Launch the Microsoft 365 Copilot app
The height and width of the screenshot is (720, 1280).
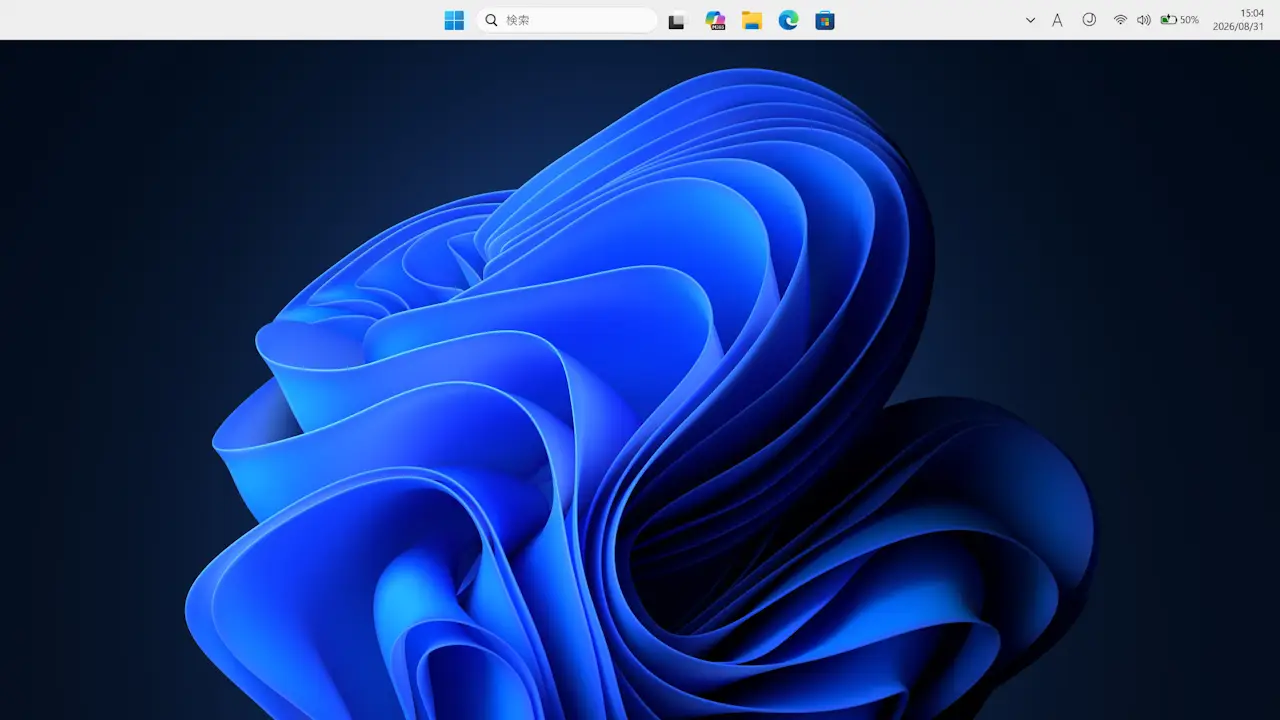[x=715, y=20]
